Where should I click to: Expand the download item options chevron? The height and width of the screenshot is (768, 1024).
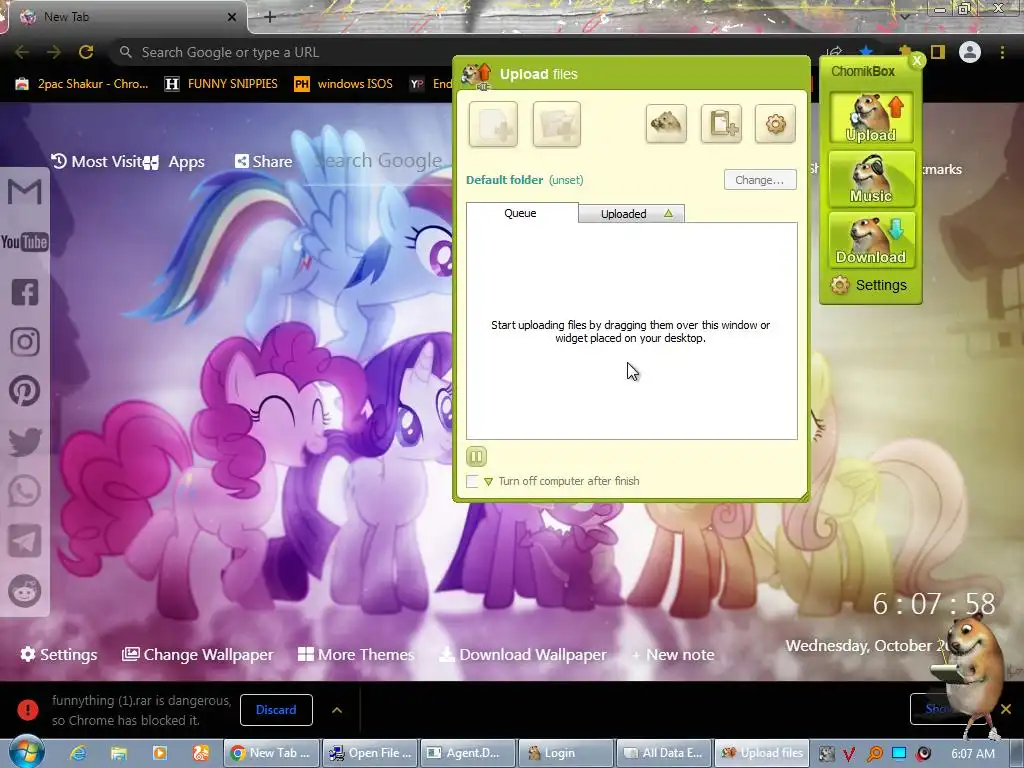(x=337, y=710)
